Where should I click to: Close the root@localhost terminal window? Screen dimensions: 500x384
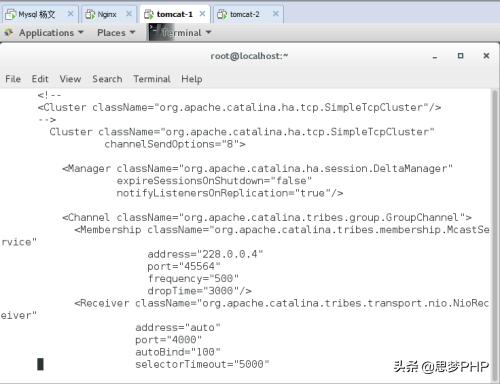[486, 56]
